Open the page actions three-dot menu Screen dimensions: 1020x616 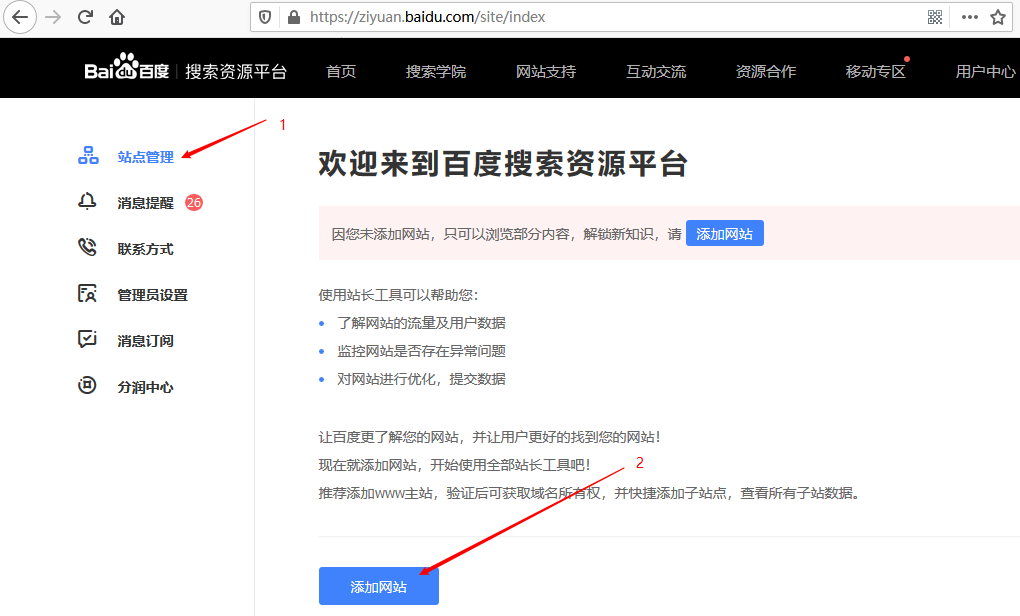pyautogui.click(x=969, y=17)
